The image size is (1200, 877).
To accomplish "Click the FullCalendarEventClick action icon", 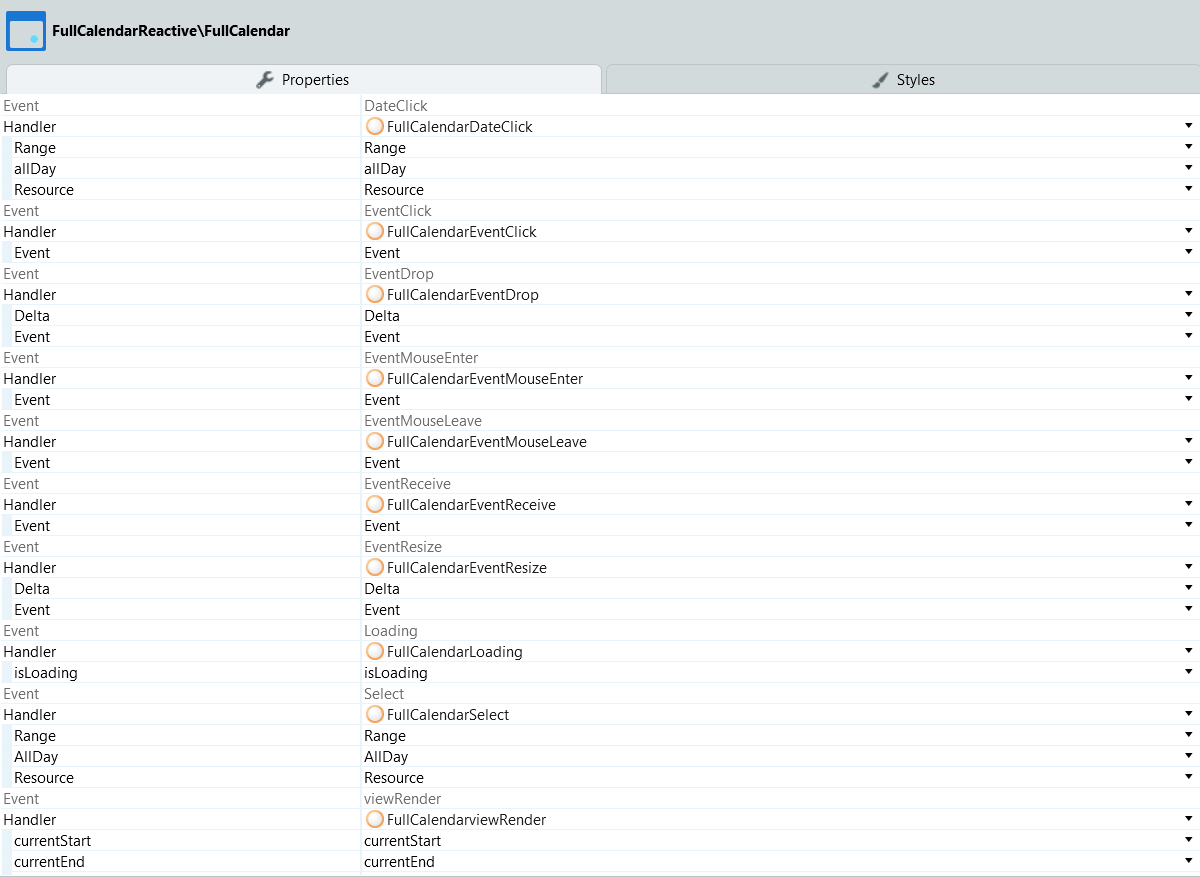I will coord(375,232).
